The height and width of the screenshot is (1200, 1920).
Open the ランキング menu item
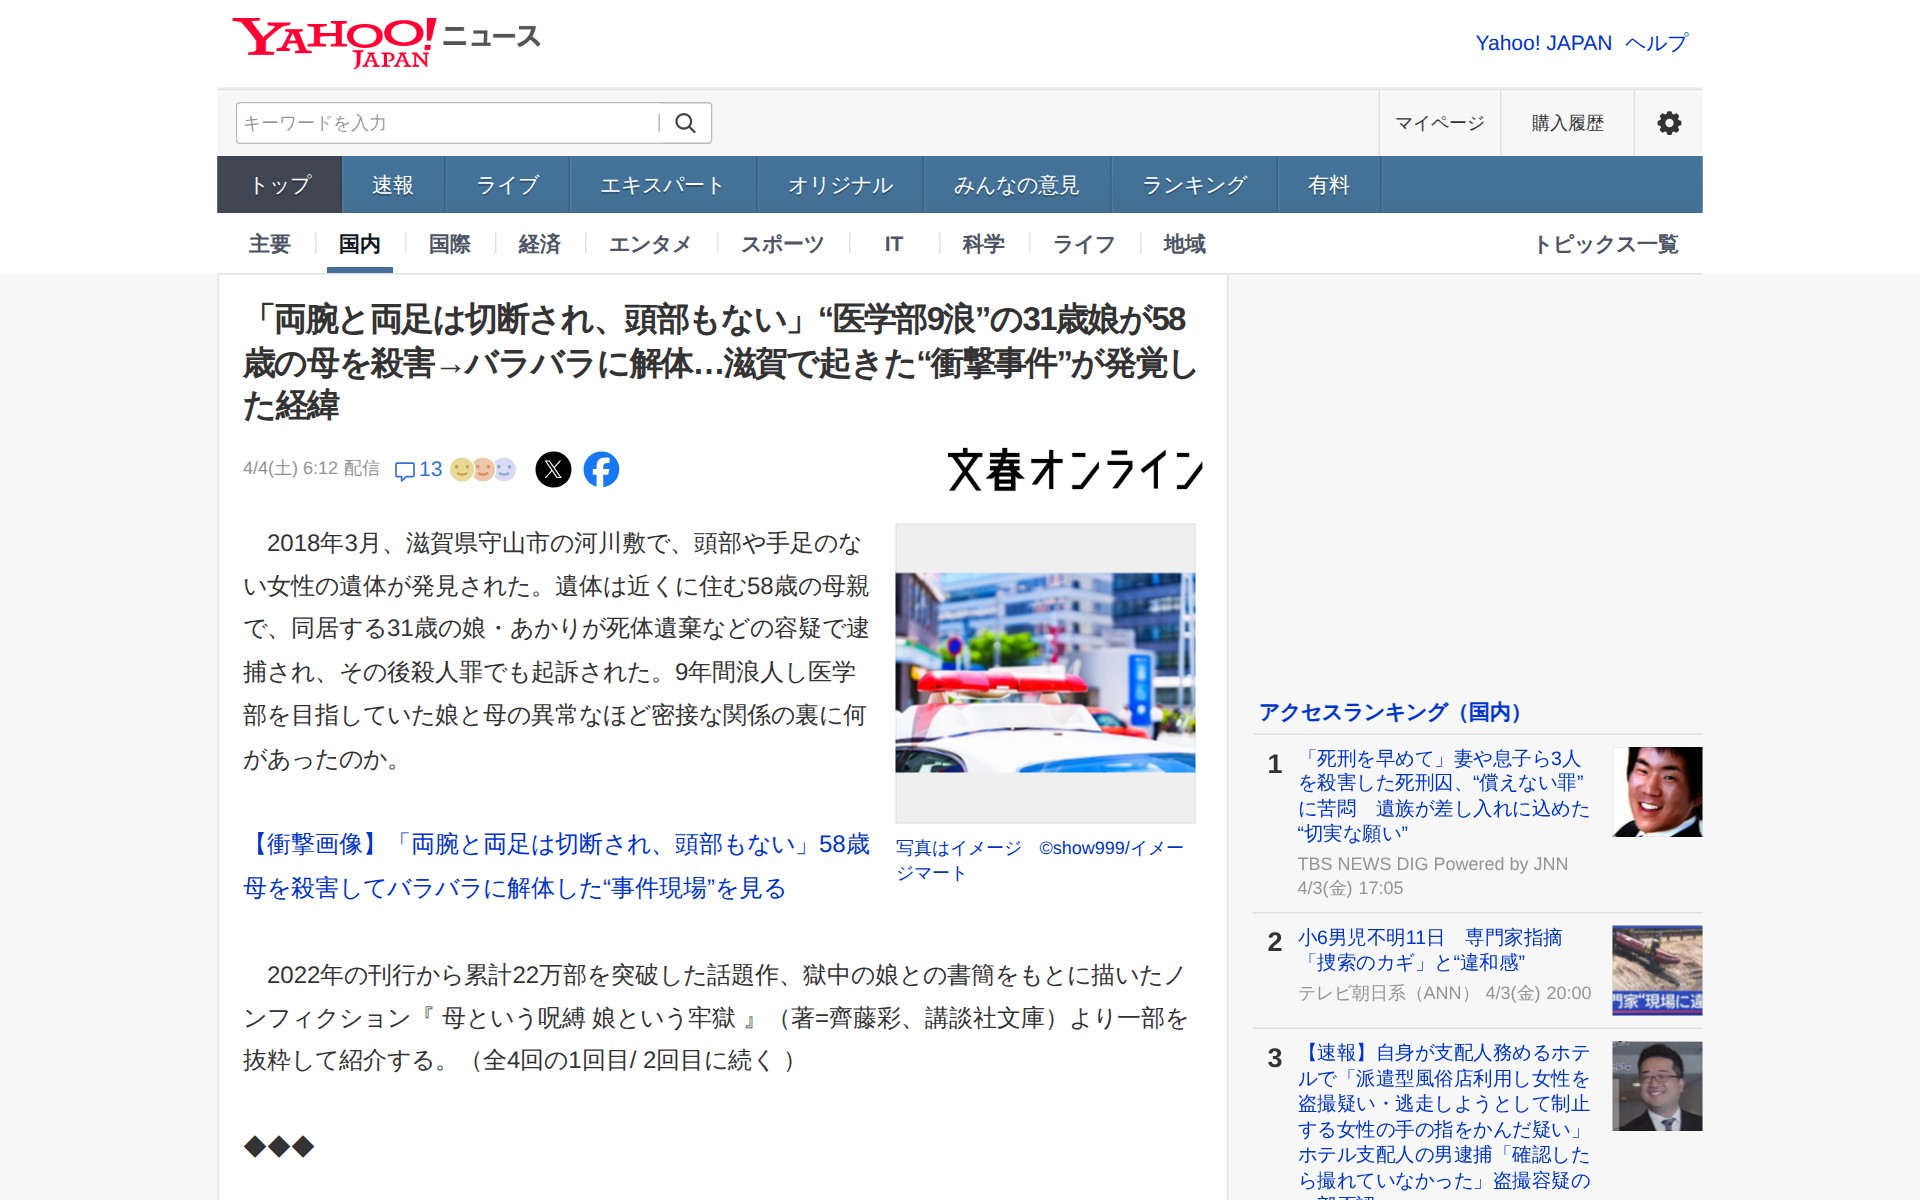pos(1194,184)
